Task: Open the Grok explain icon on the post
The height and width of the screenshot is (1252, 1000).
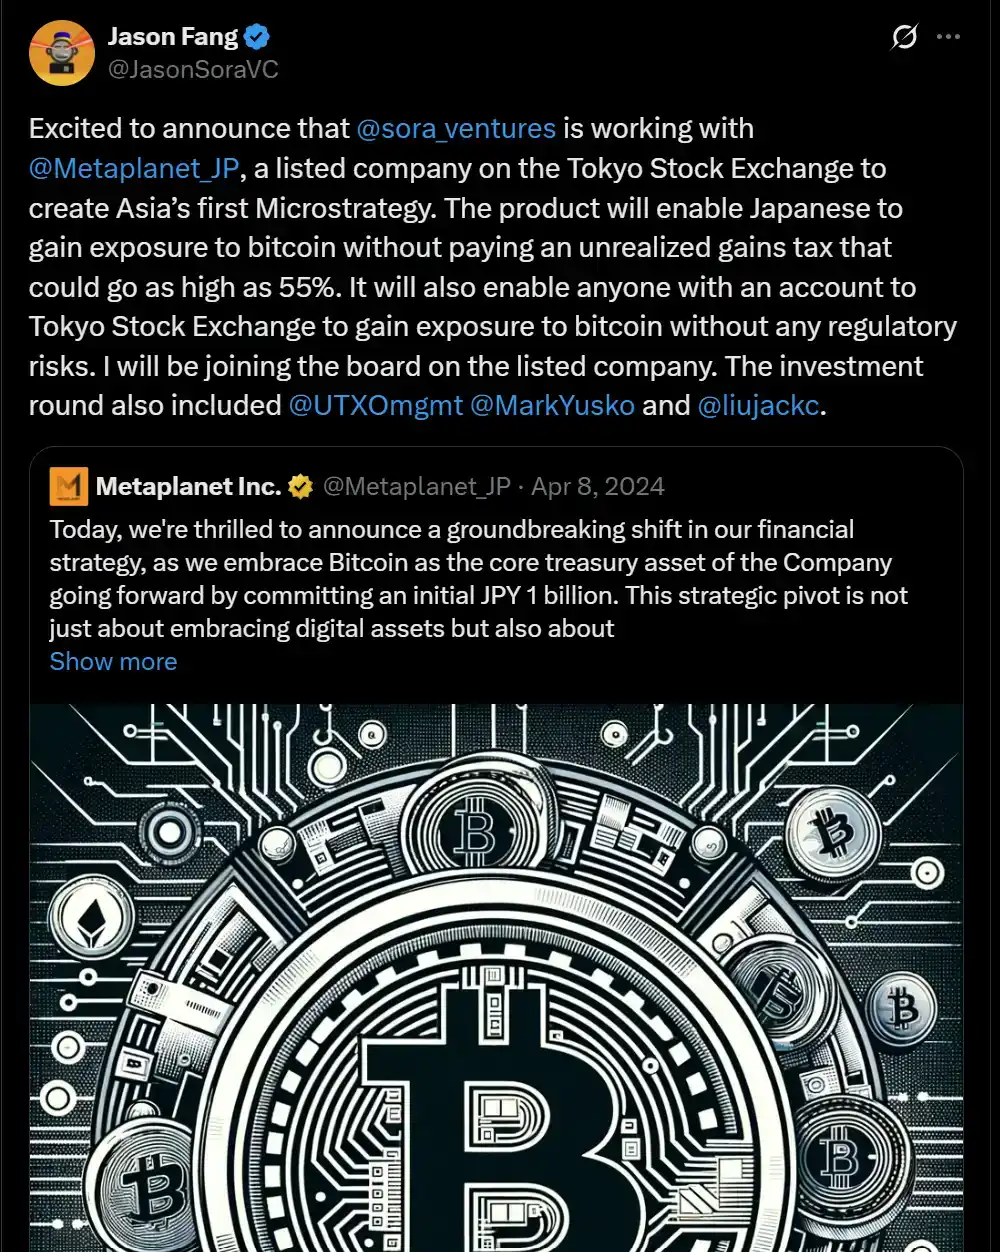Action: coord(904,38)
